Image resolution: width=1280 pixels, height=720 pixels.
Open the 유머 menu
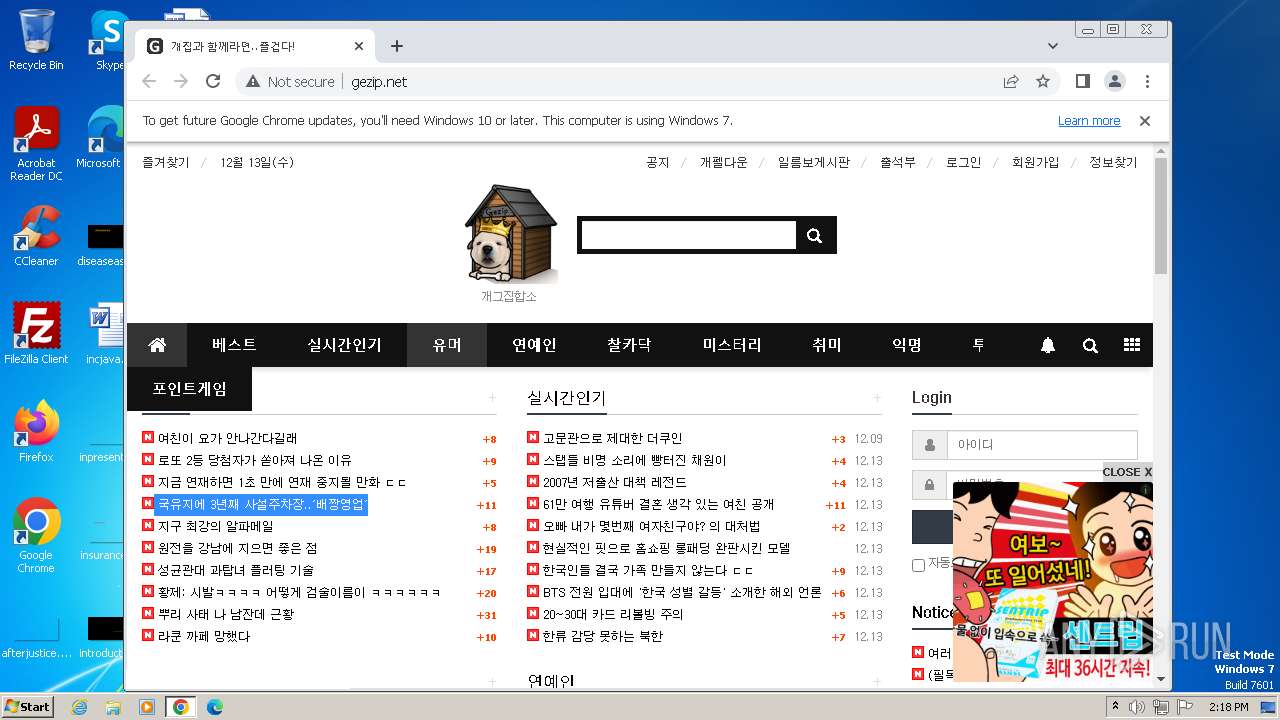[447, 345]
